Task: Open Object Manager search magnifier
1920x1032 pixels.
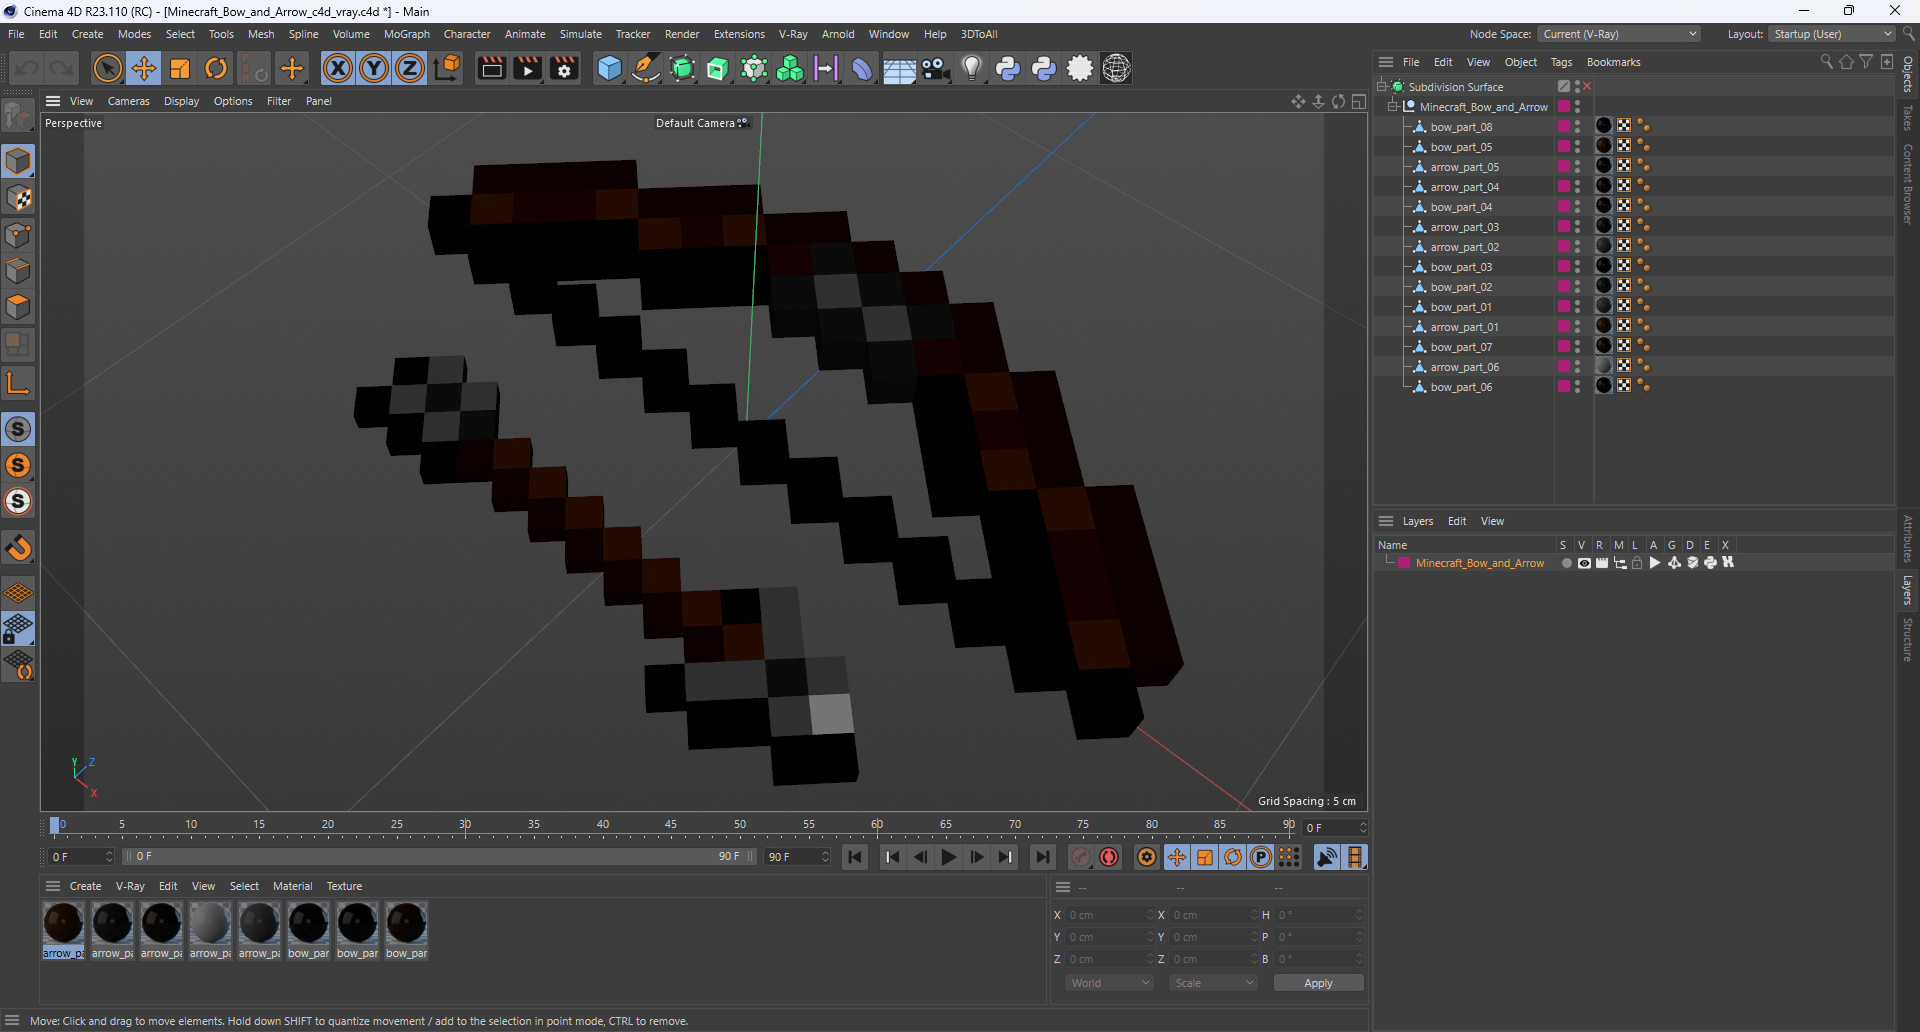Action: pos(1826,62)
